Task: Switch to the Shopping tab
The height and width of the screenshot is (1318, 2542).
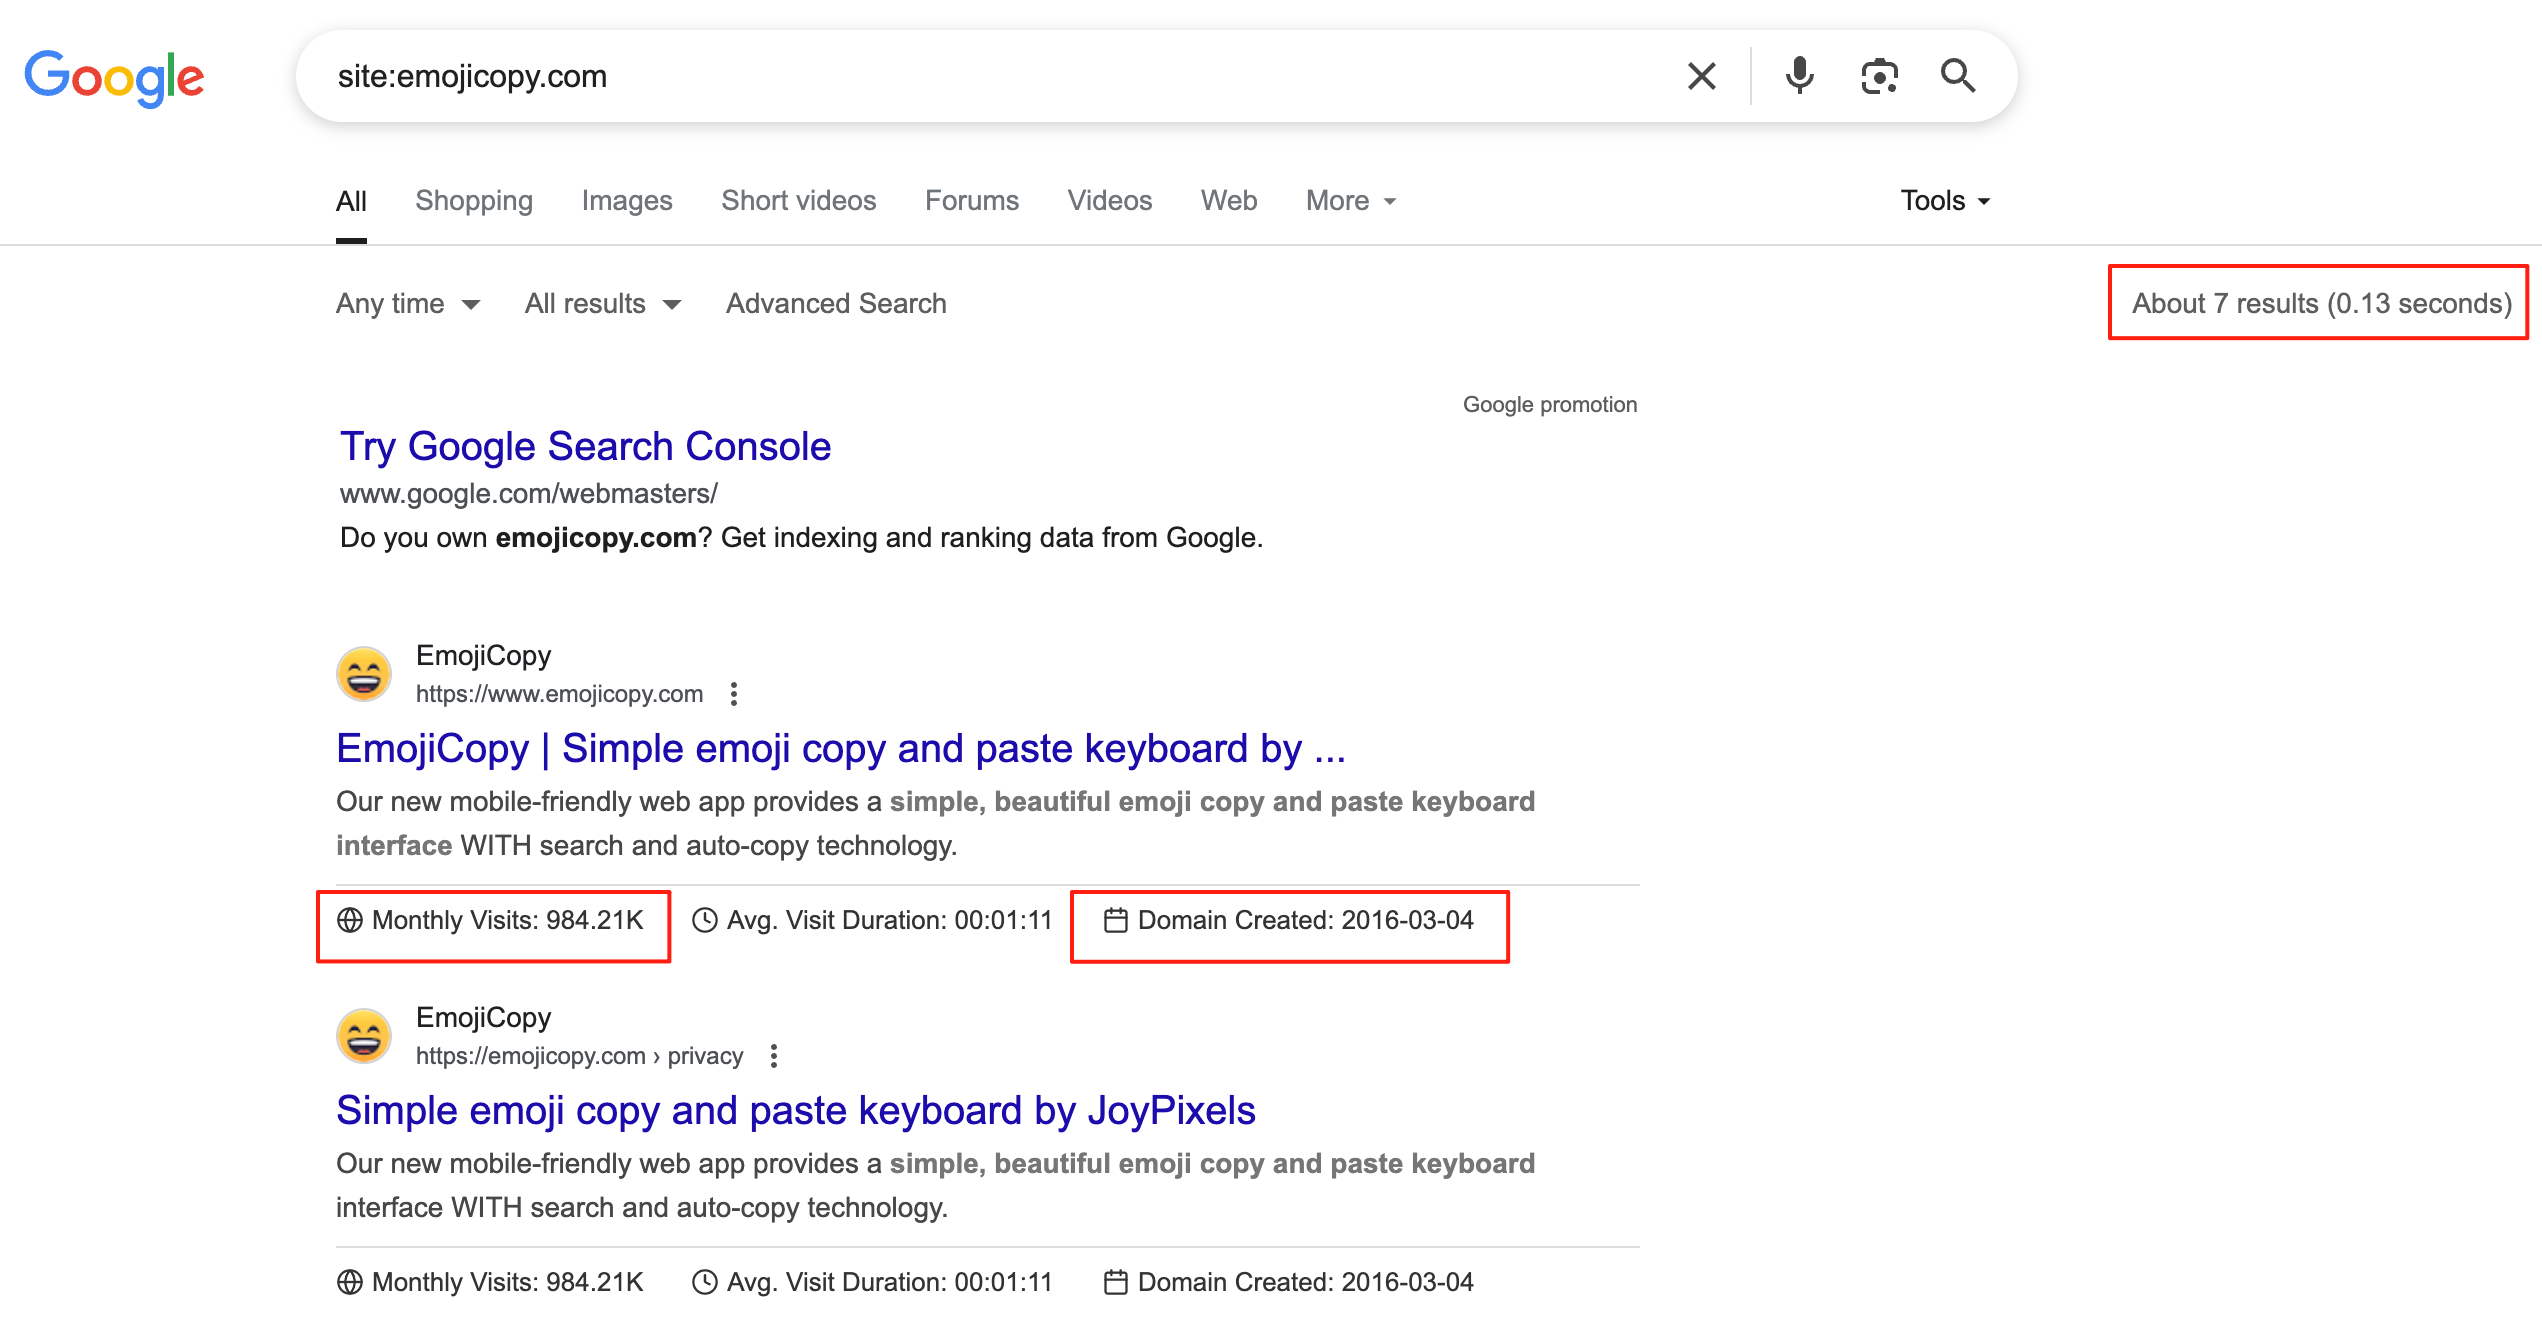Action: 474,201
